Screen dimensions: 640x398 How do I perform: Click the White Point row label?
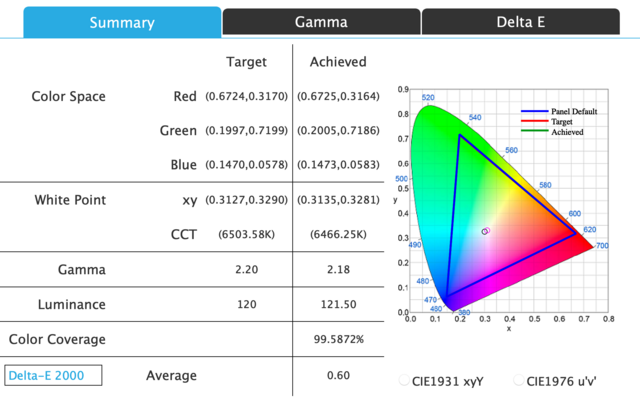[x=70, y=200]
